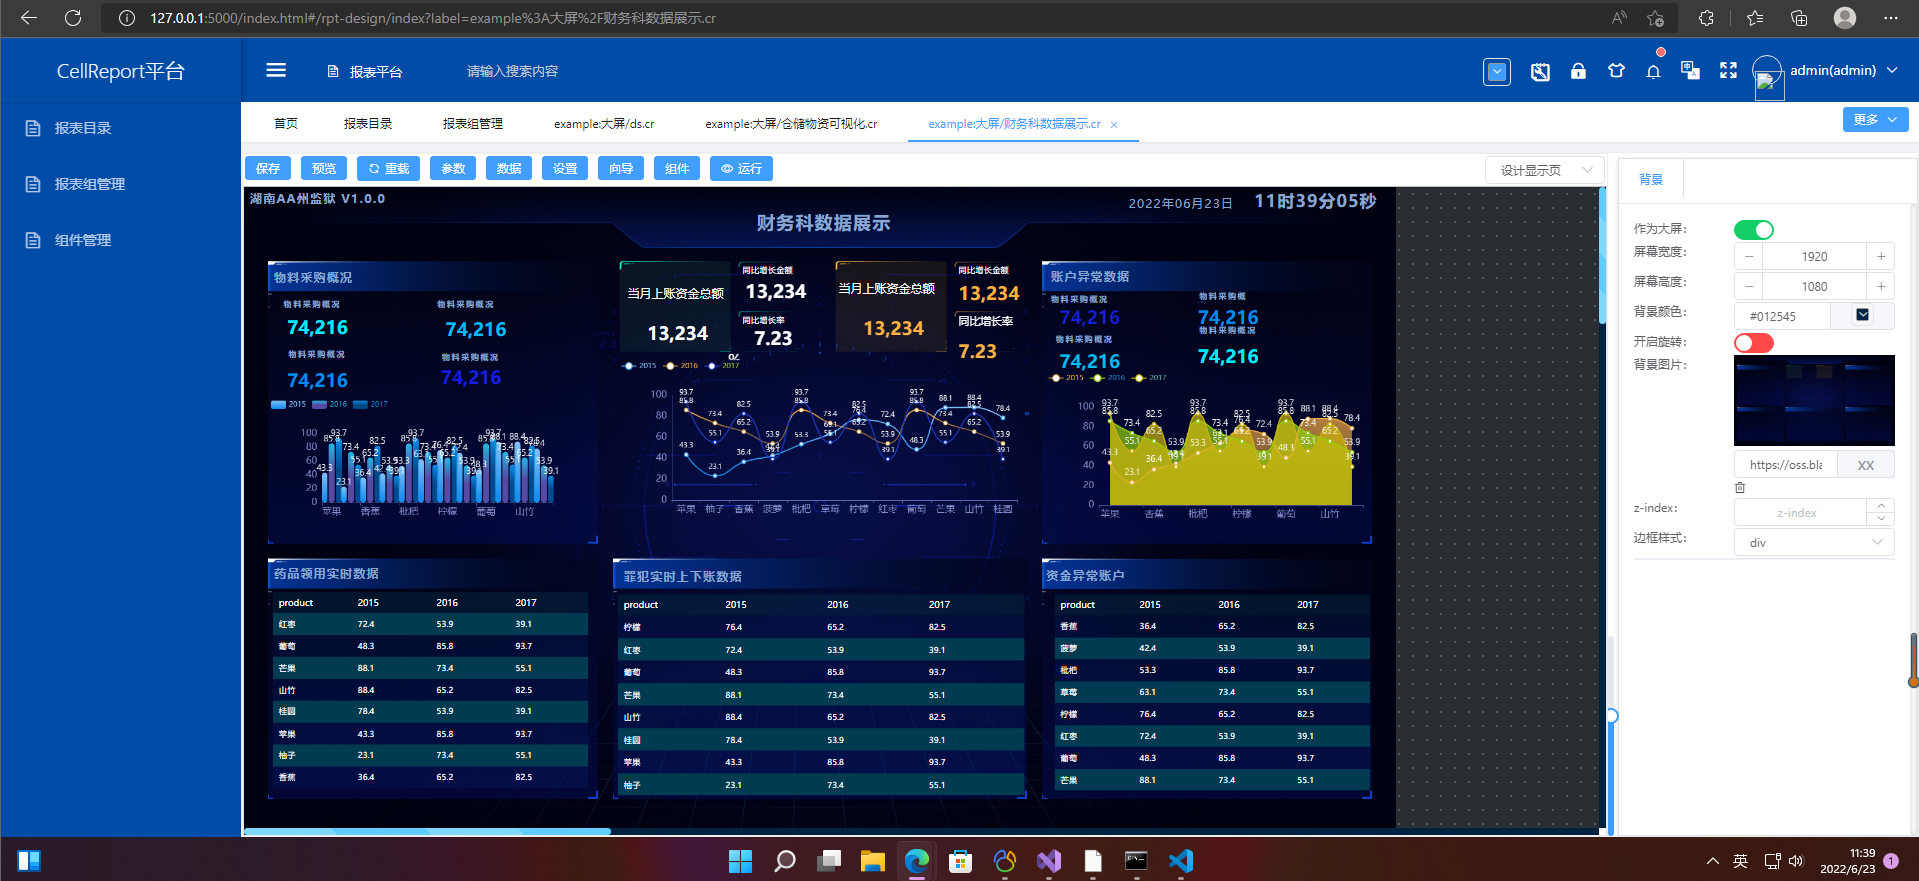Expand the 更多 dropdown button
The width and height of the screenshot is (1919, 881).
(x=1875, y=119)
